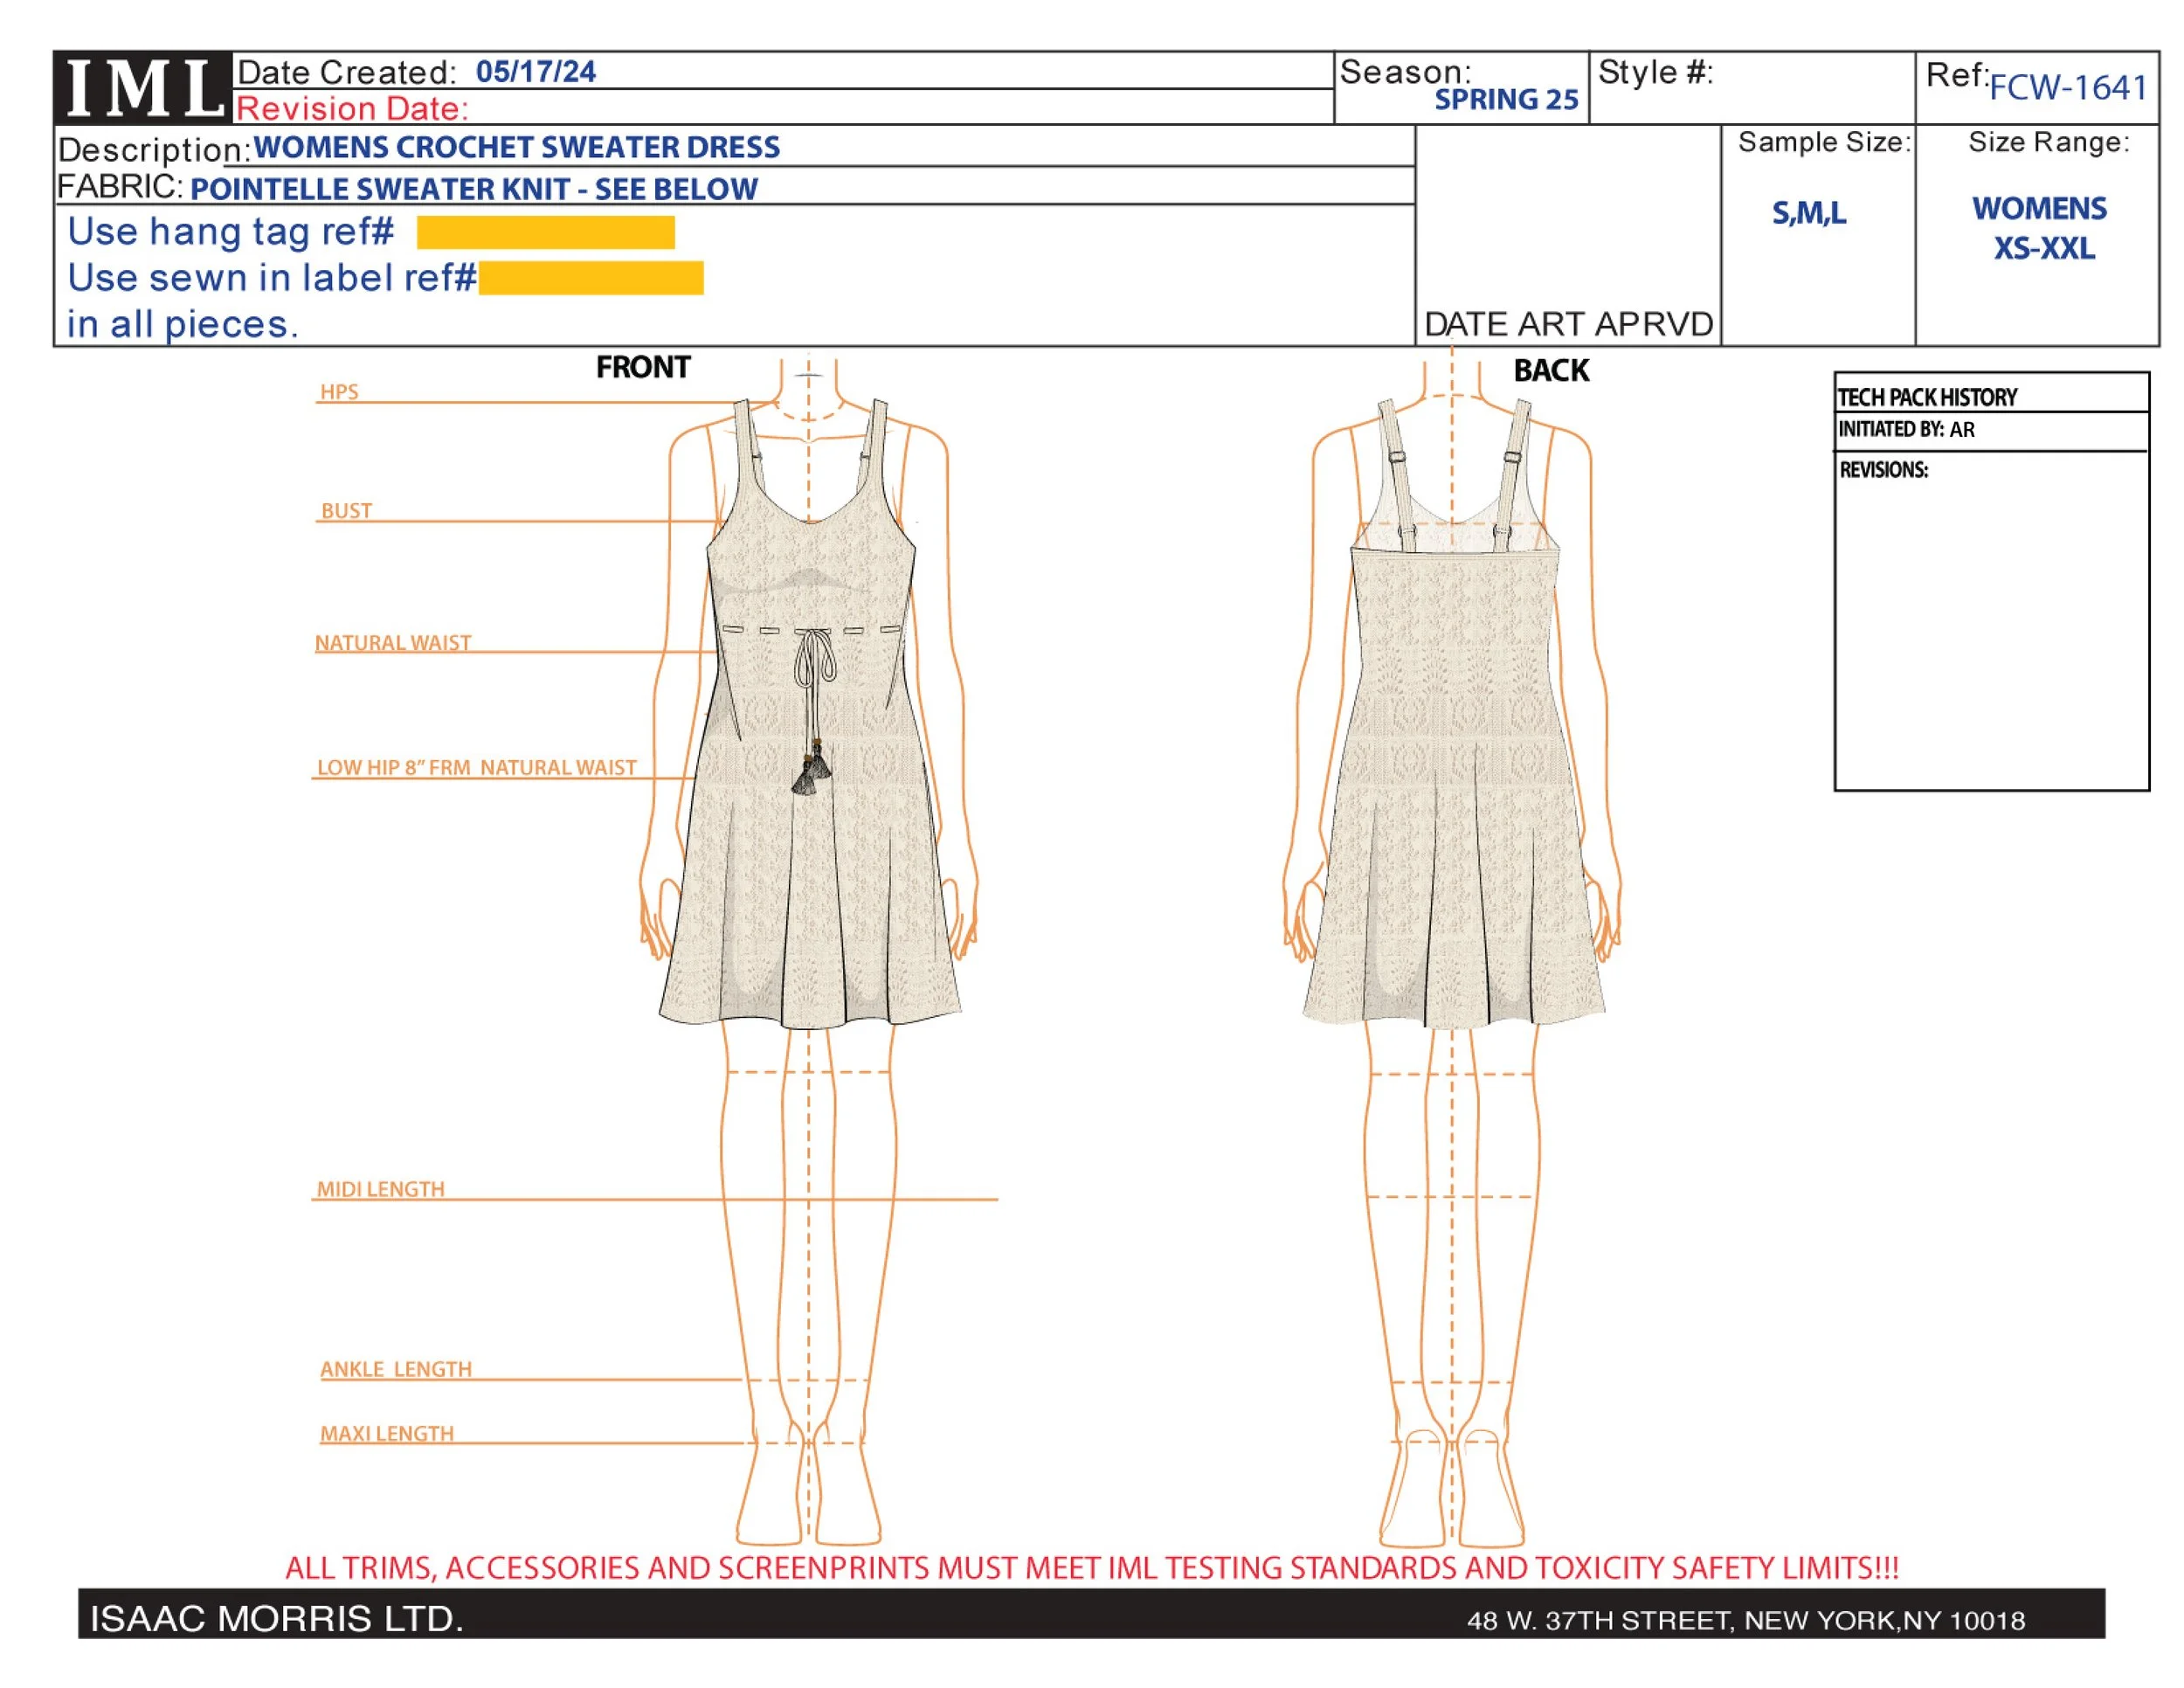Click the ANKLE LENGTH label

click(x=396, y=1369)
